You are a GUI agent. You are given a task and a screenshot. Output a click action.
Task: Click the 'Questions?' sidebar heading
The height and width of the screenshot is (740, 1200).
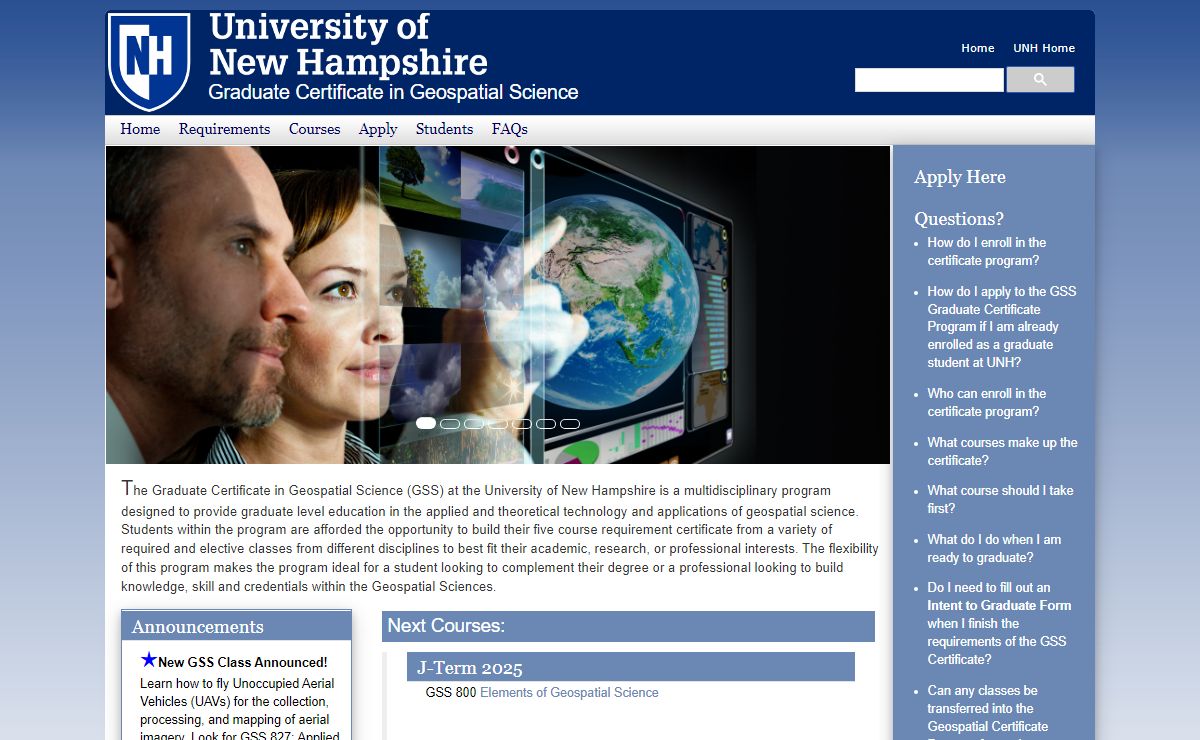pyautogui.click(x=959, y=219)
